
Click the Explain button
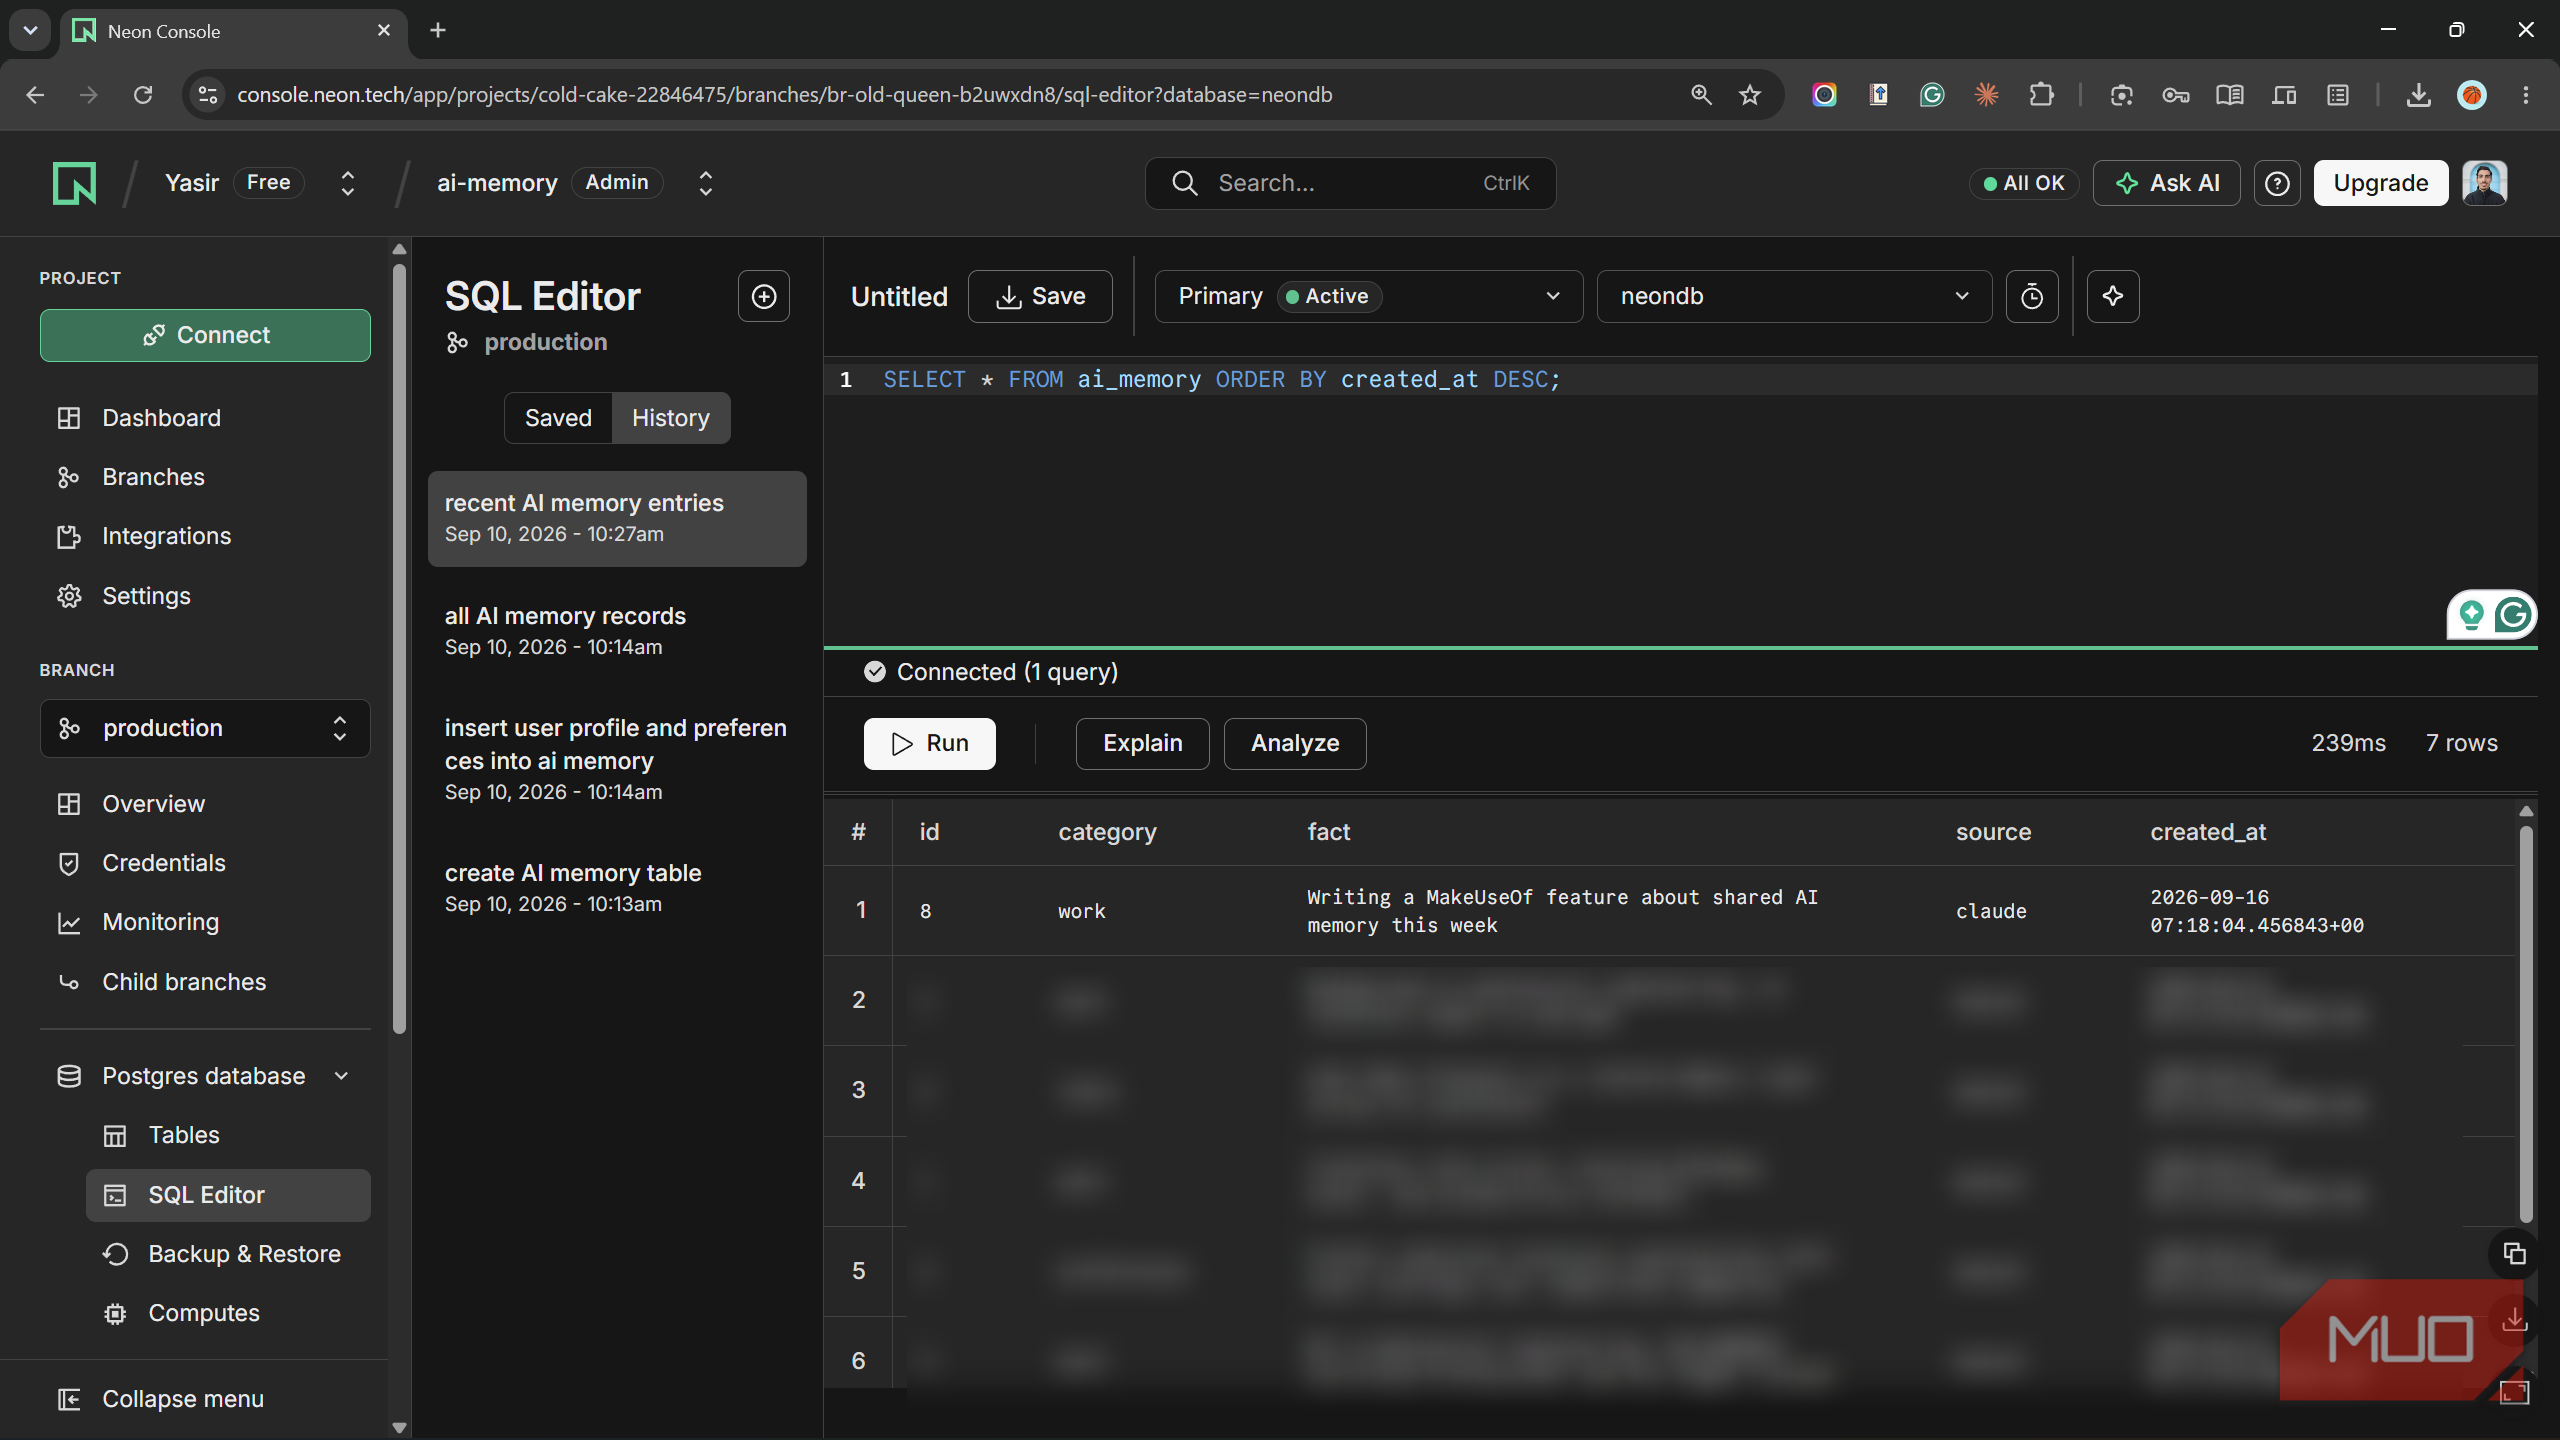(1143, 743)
